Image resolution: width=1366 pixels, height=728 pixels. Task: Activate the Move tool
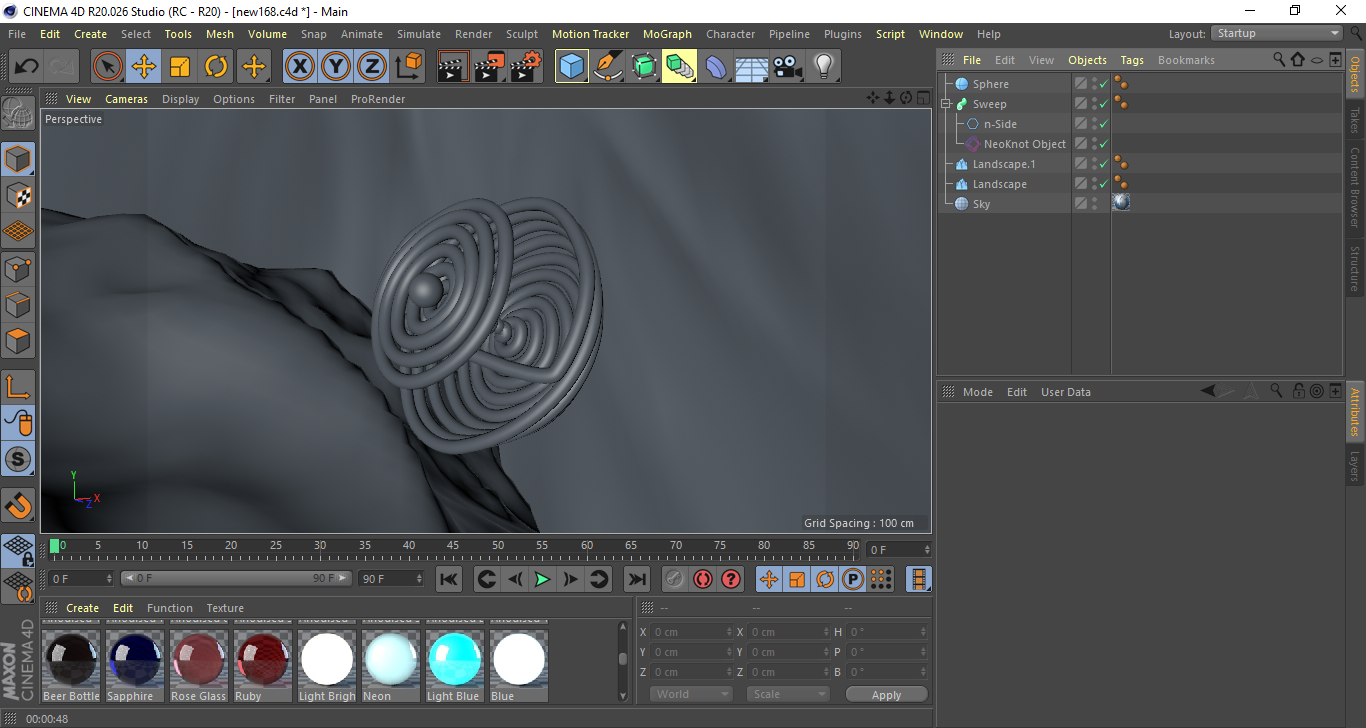click(144, 67)
